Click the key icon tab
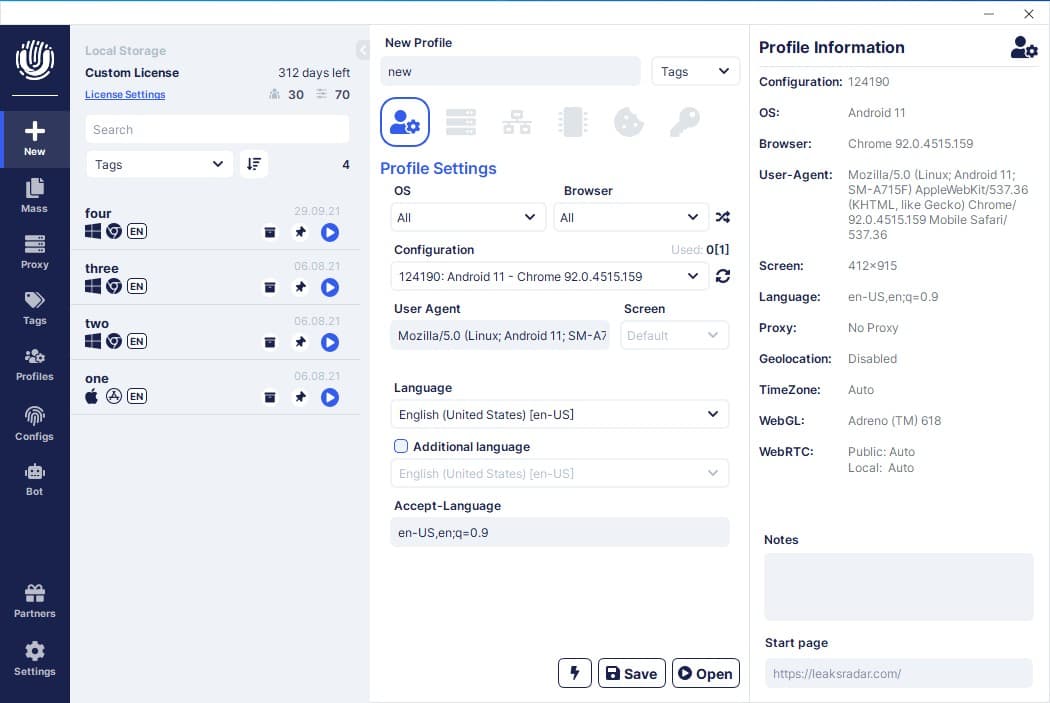Viewport: 1050px width, 703px height. (684, 122)
